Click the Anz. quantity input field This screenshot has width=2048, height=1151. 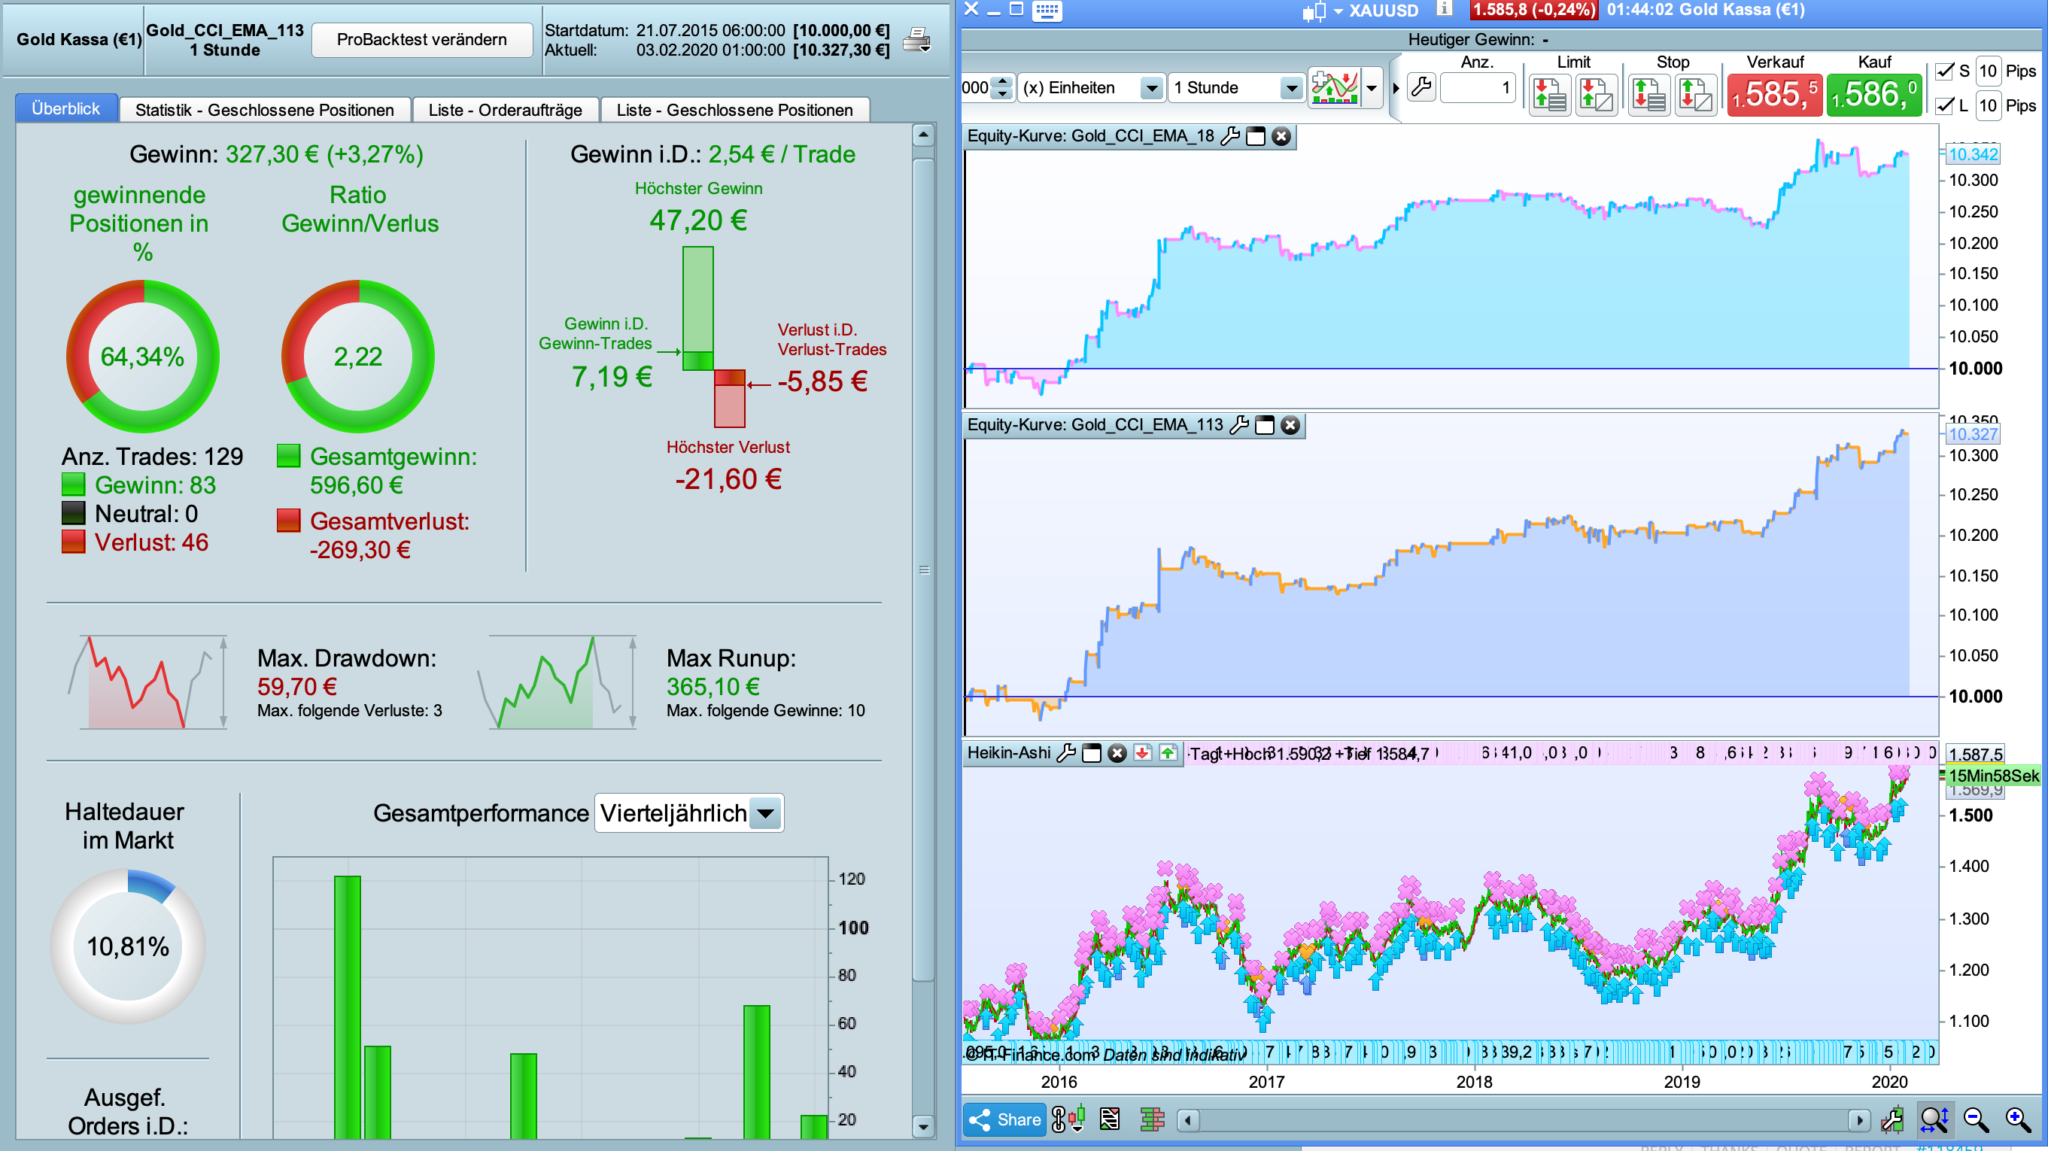1478,88
